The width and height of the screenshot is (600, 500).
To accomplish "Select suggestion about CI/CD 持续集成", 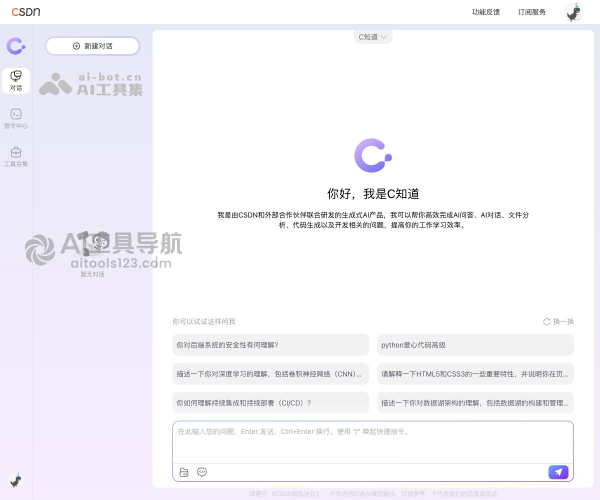I will coord(271,403).
